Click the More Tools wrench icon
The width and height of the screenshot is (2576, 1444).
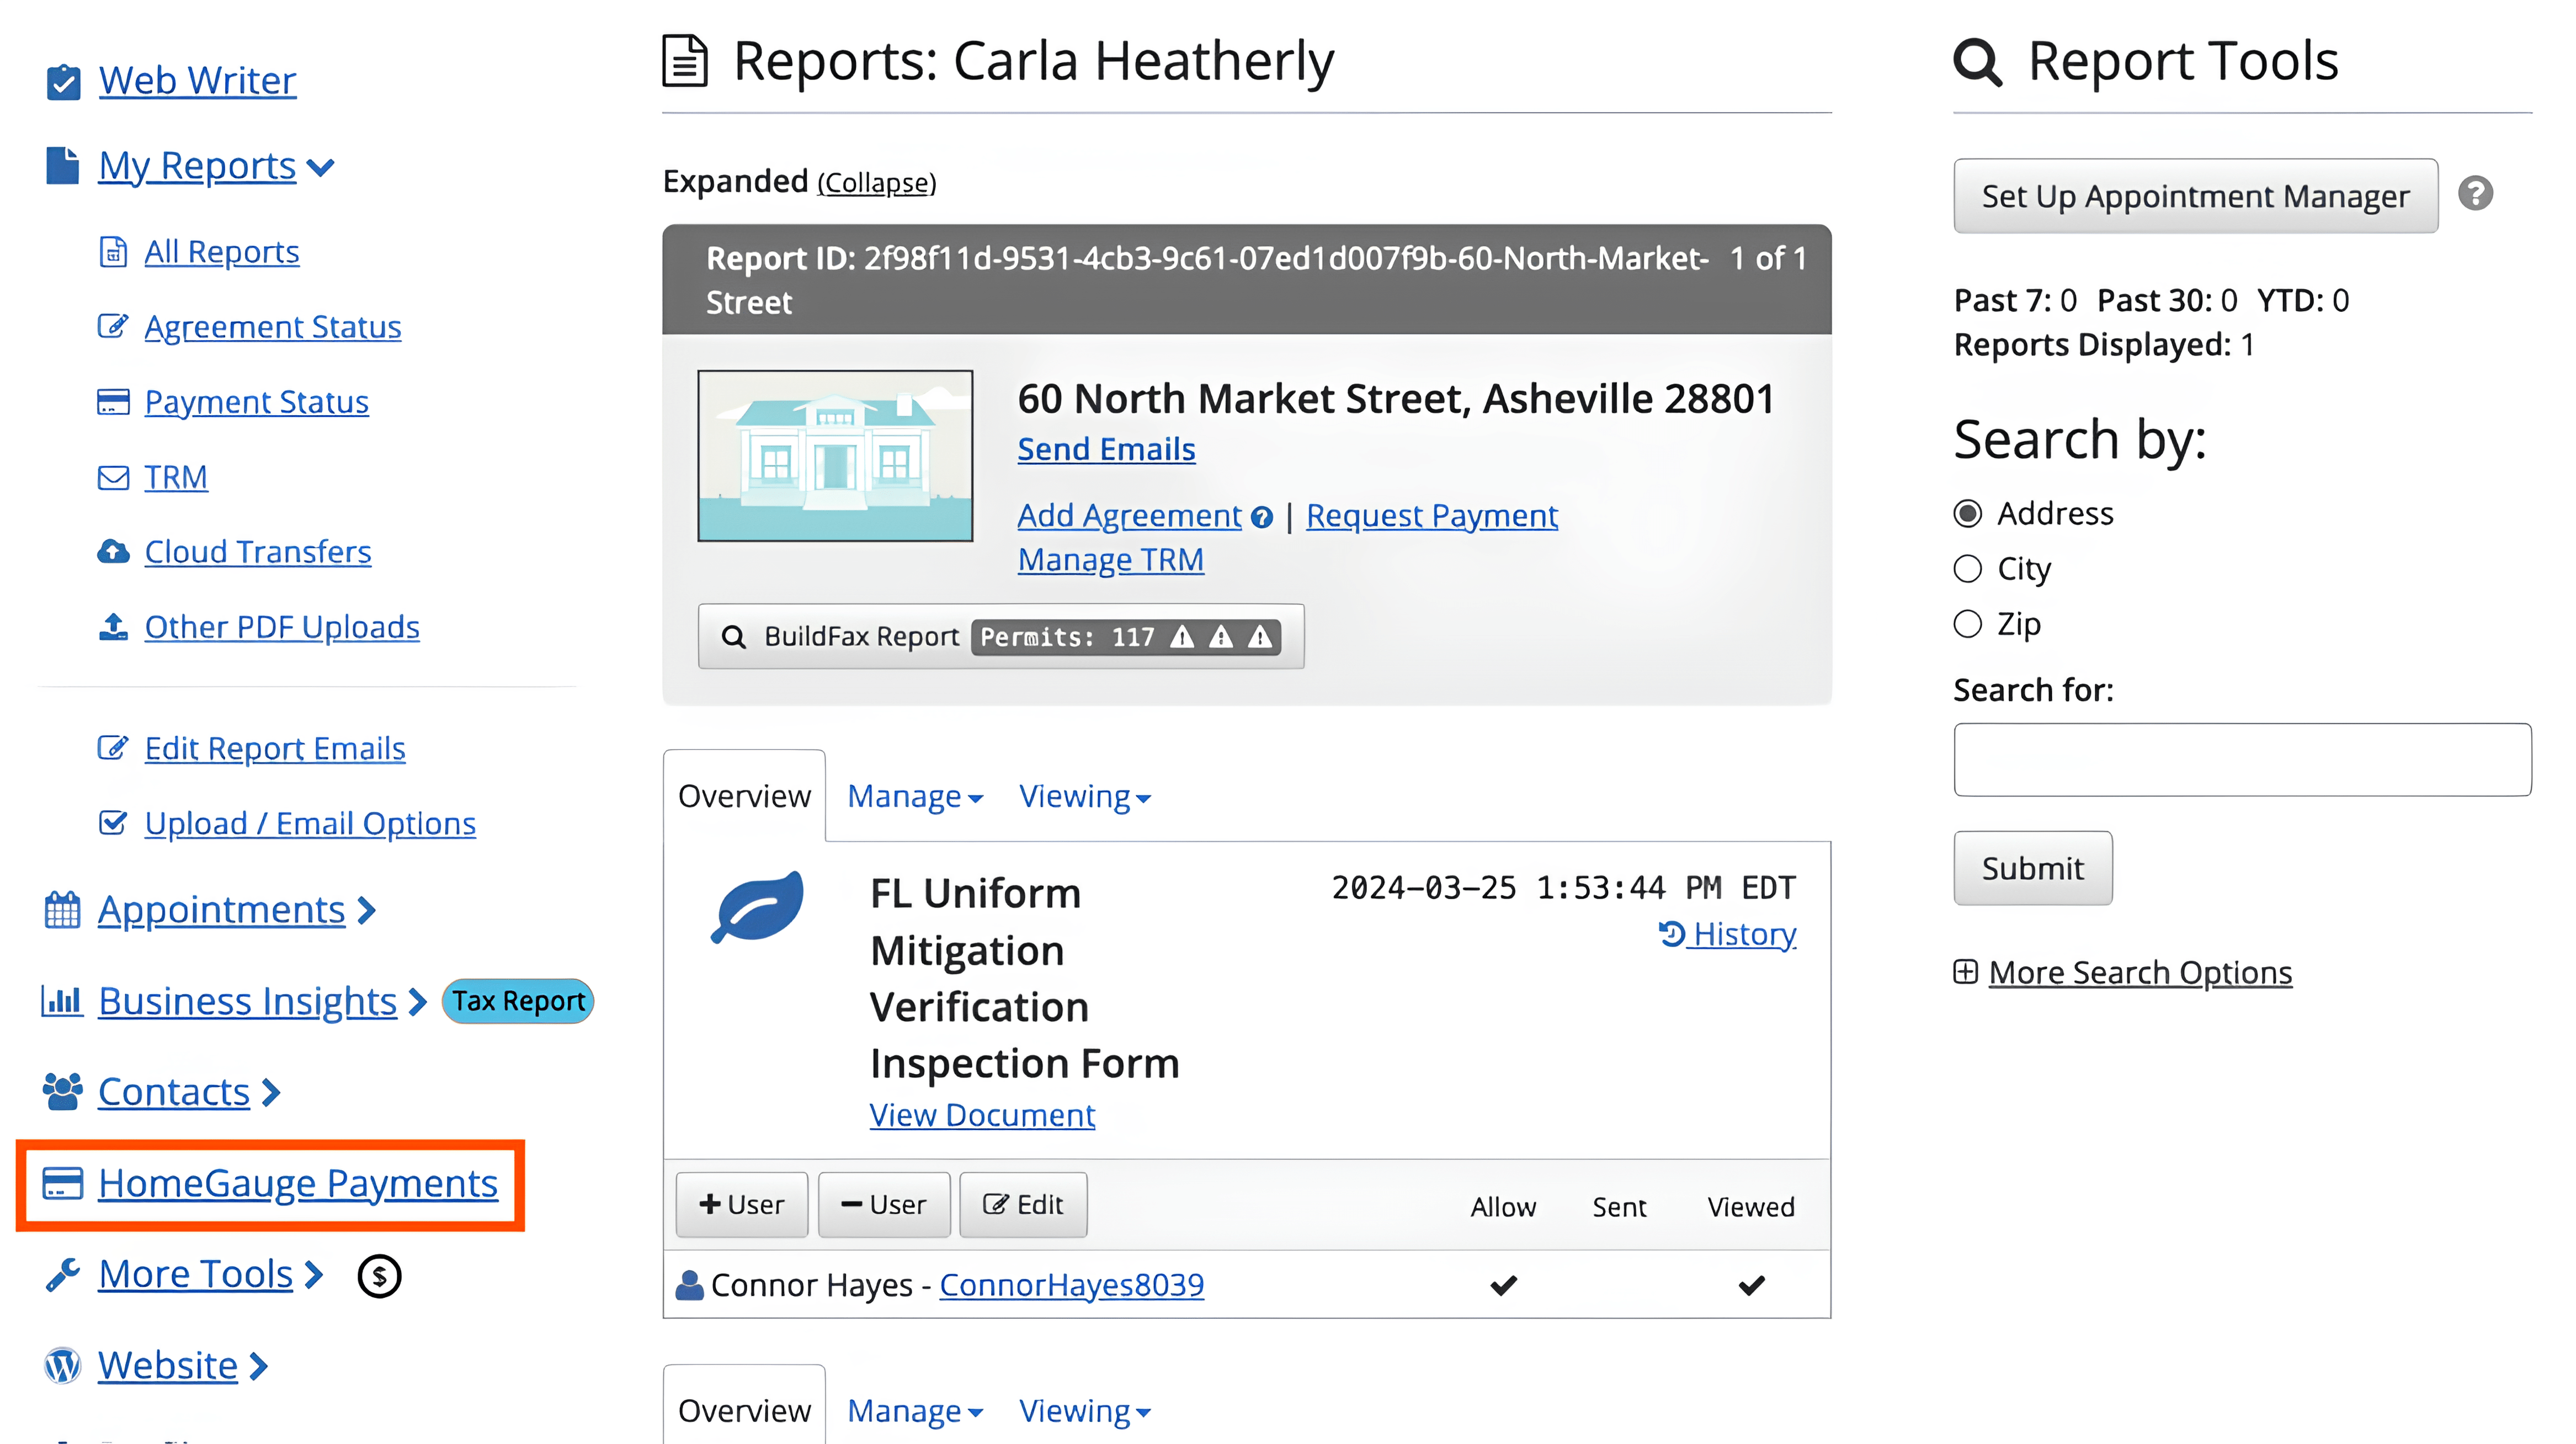62,1275
